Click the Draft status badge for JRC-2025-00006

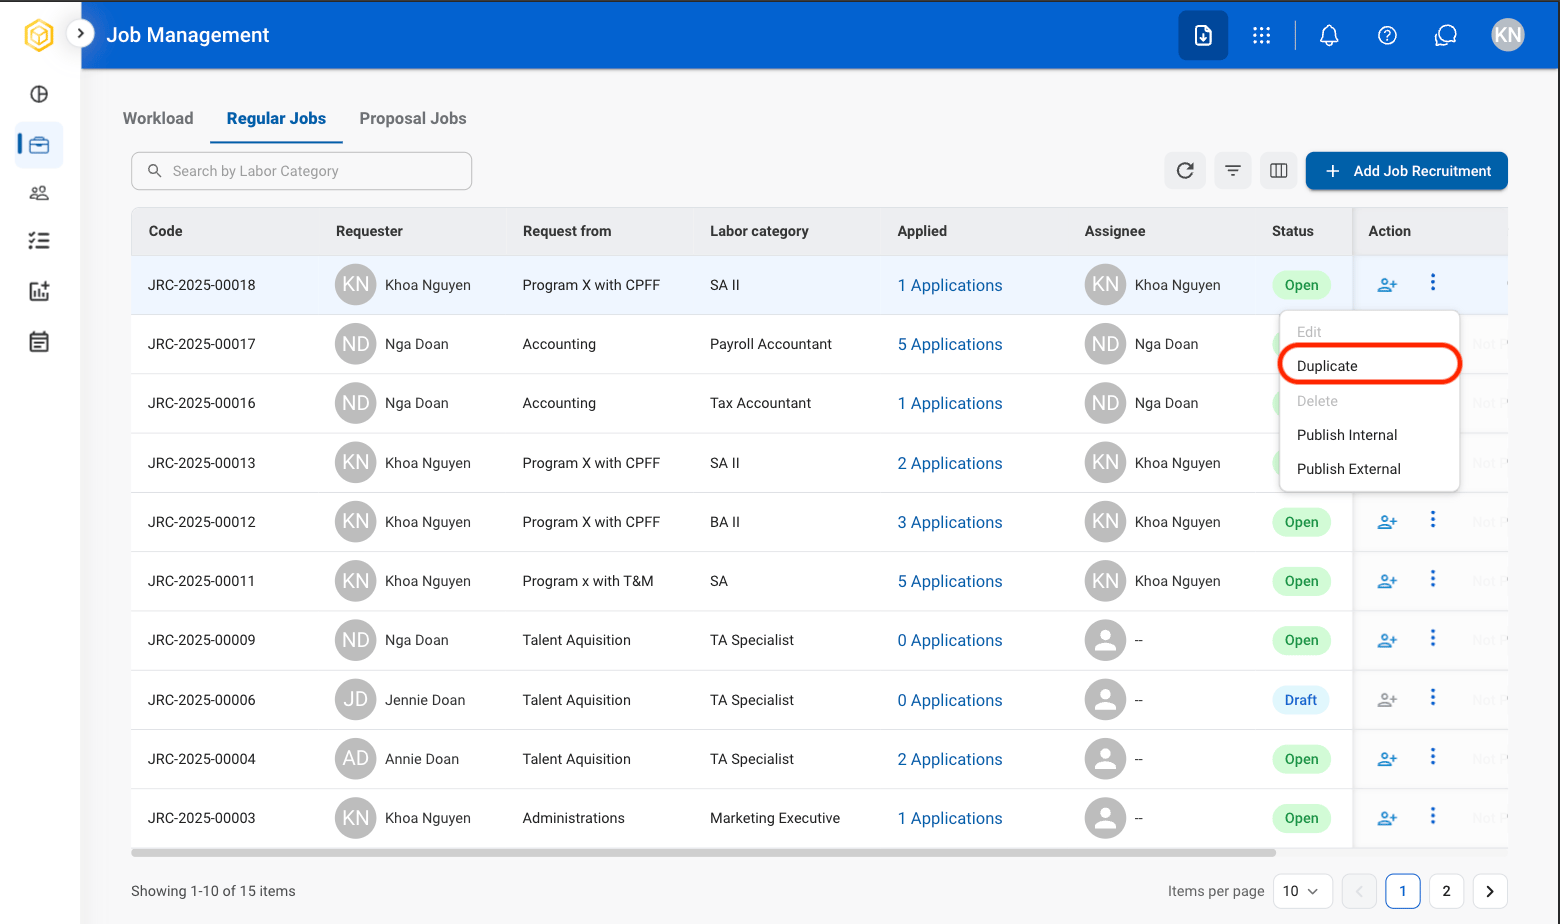coord(1300,700)
